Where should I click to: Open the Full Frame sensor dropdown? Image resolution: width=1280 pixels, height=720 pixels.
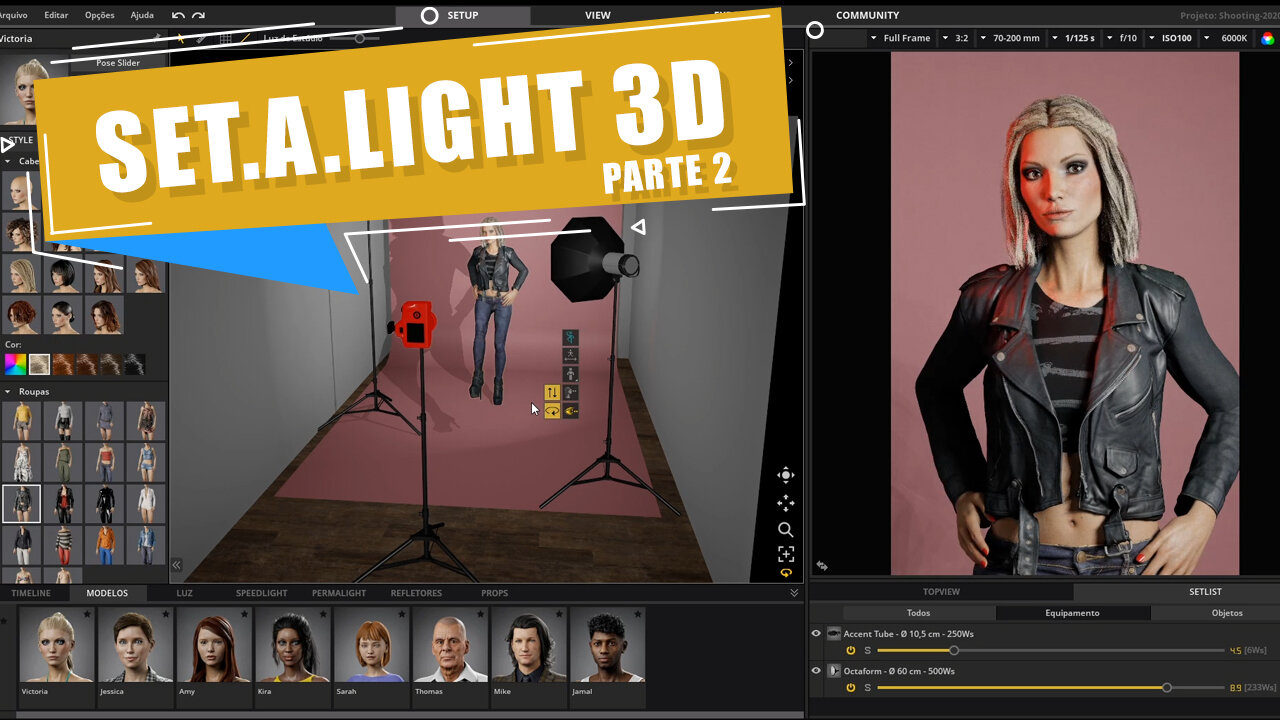900,38
